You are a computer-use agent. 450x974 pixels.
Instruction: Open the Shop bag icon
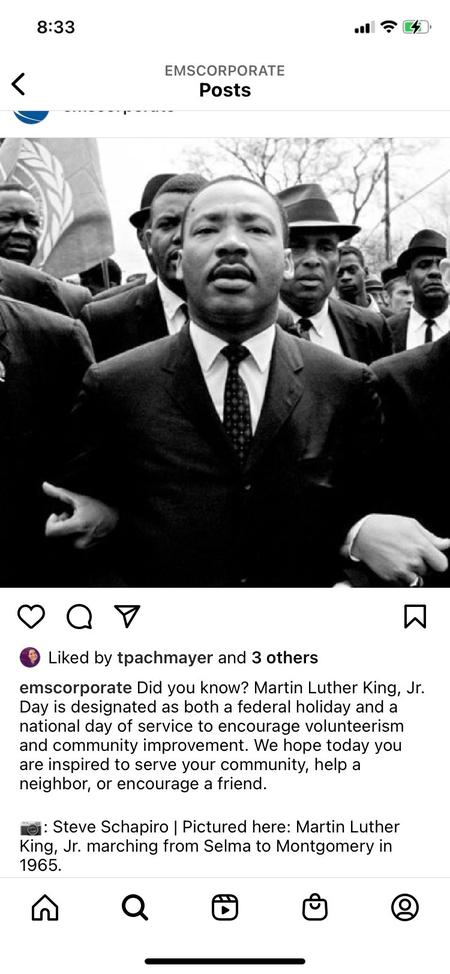click(315, 908)
